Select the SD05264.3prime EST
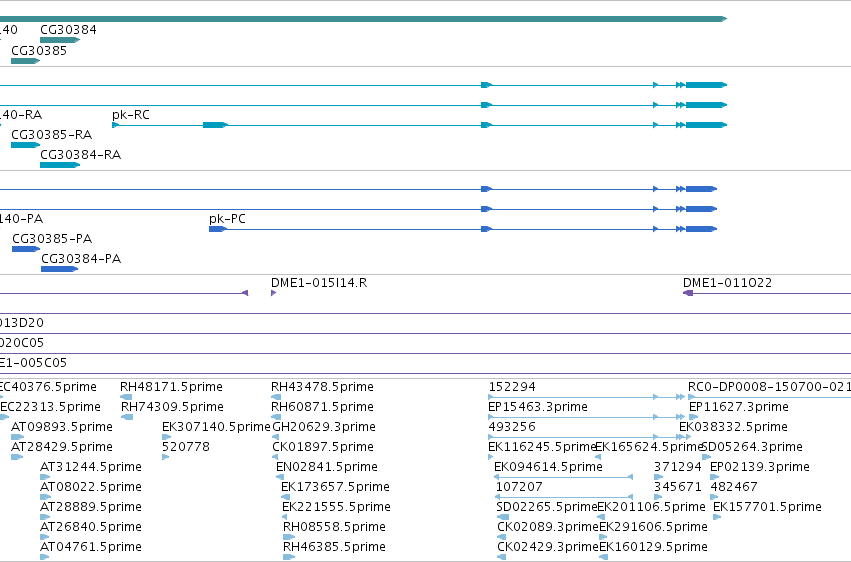 (706, 457)
